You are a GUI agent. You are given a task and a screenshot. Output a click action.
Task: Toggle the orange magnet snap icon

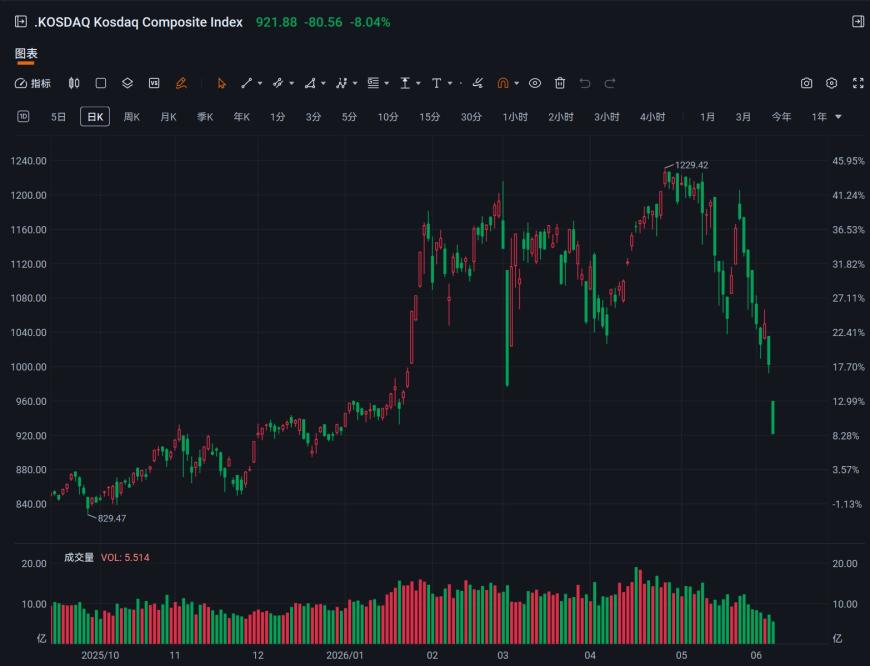coord(503,83)
